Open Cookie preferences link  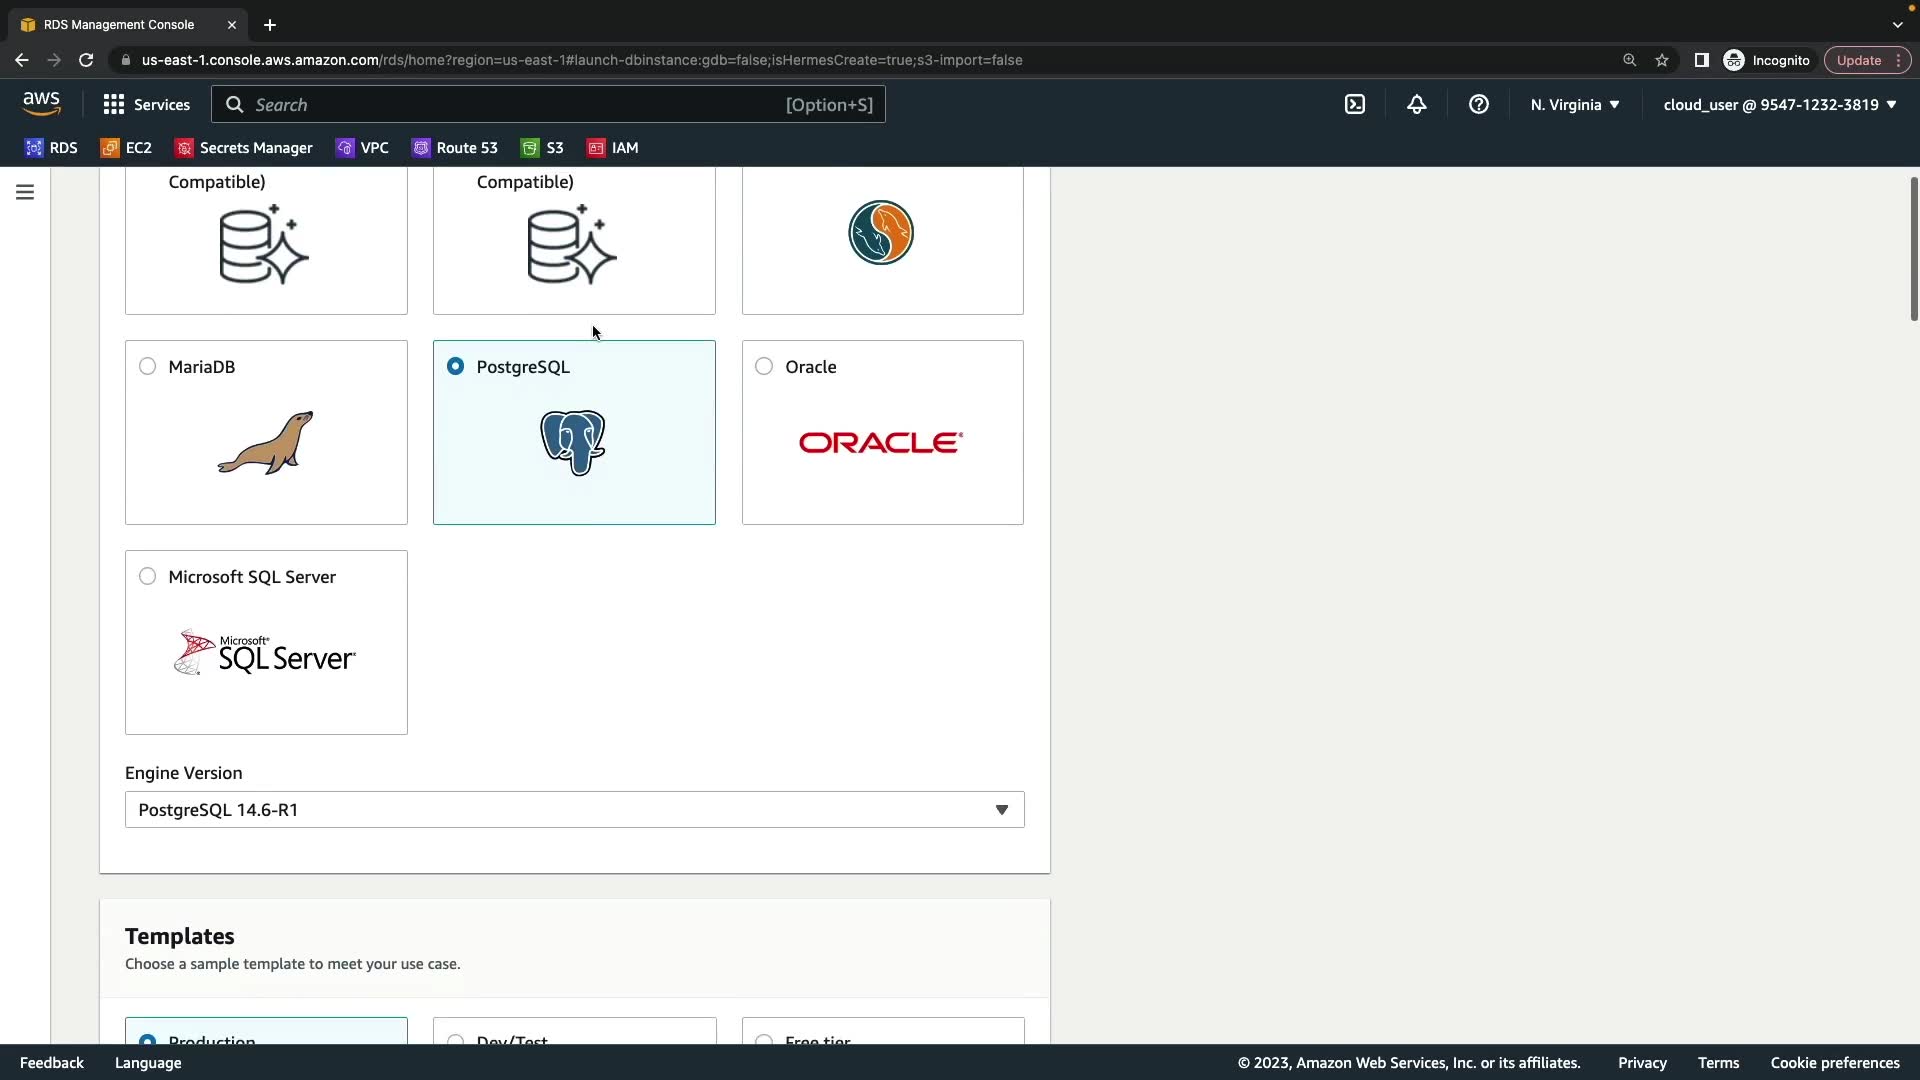coord(1834,1063)
